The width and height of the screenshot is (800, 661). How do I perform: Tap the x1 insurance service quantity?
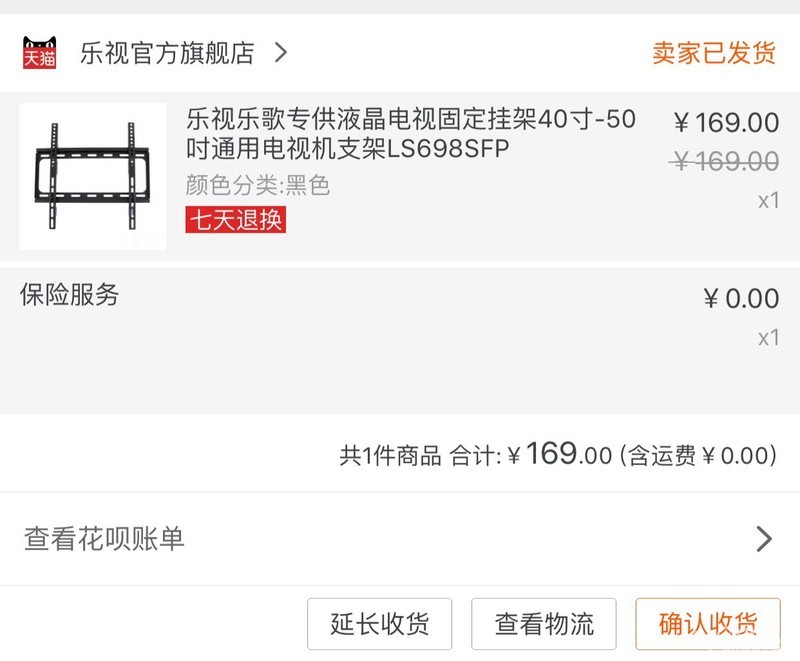pyautogui.click(x=769, y=338)
